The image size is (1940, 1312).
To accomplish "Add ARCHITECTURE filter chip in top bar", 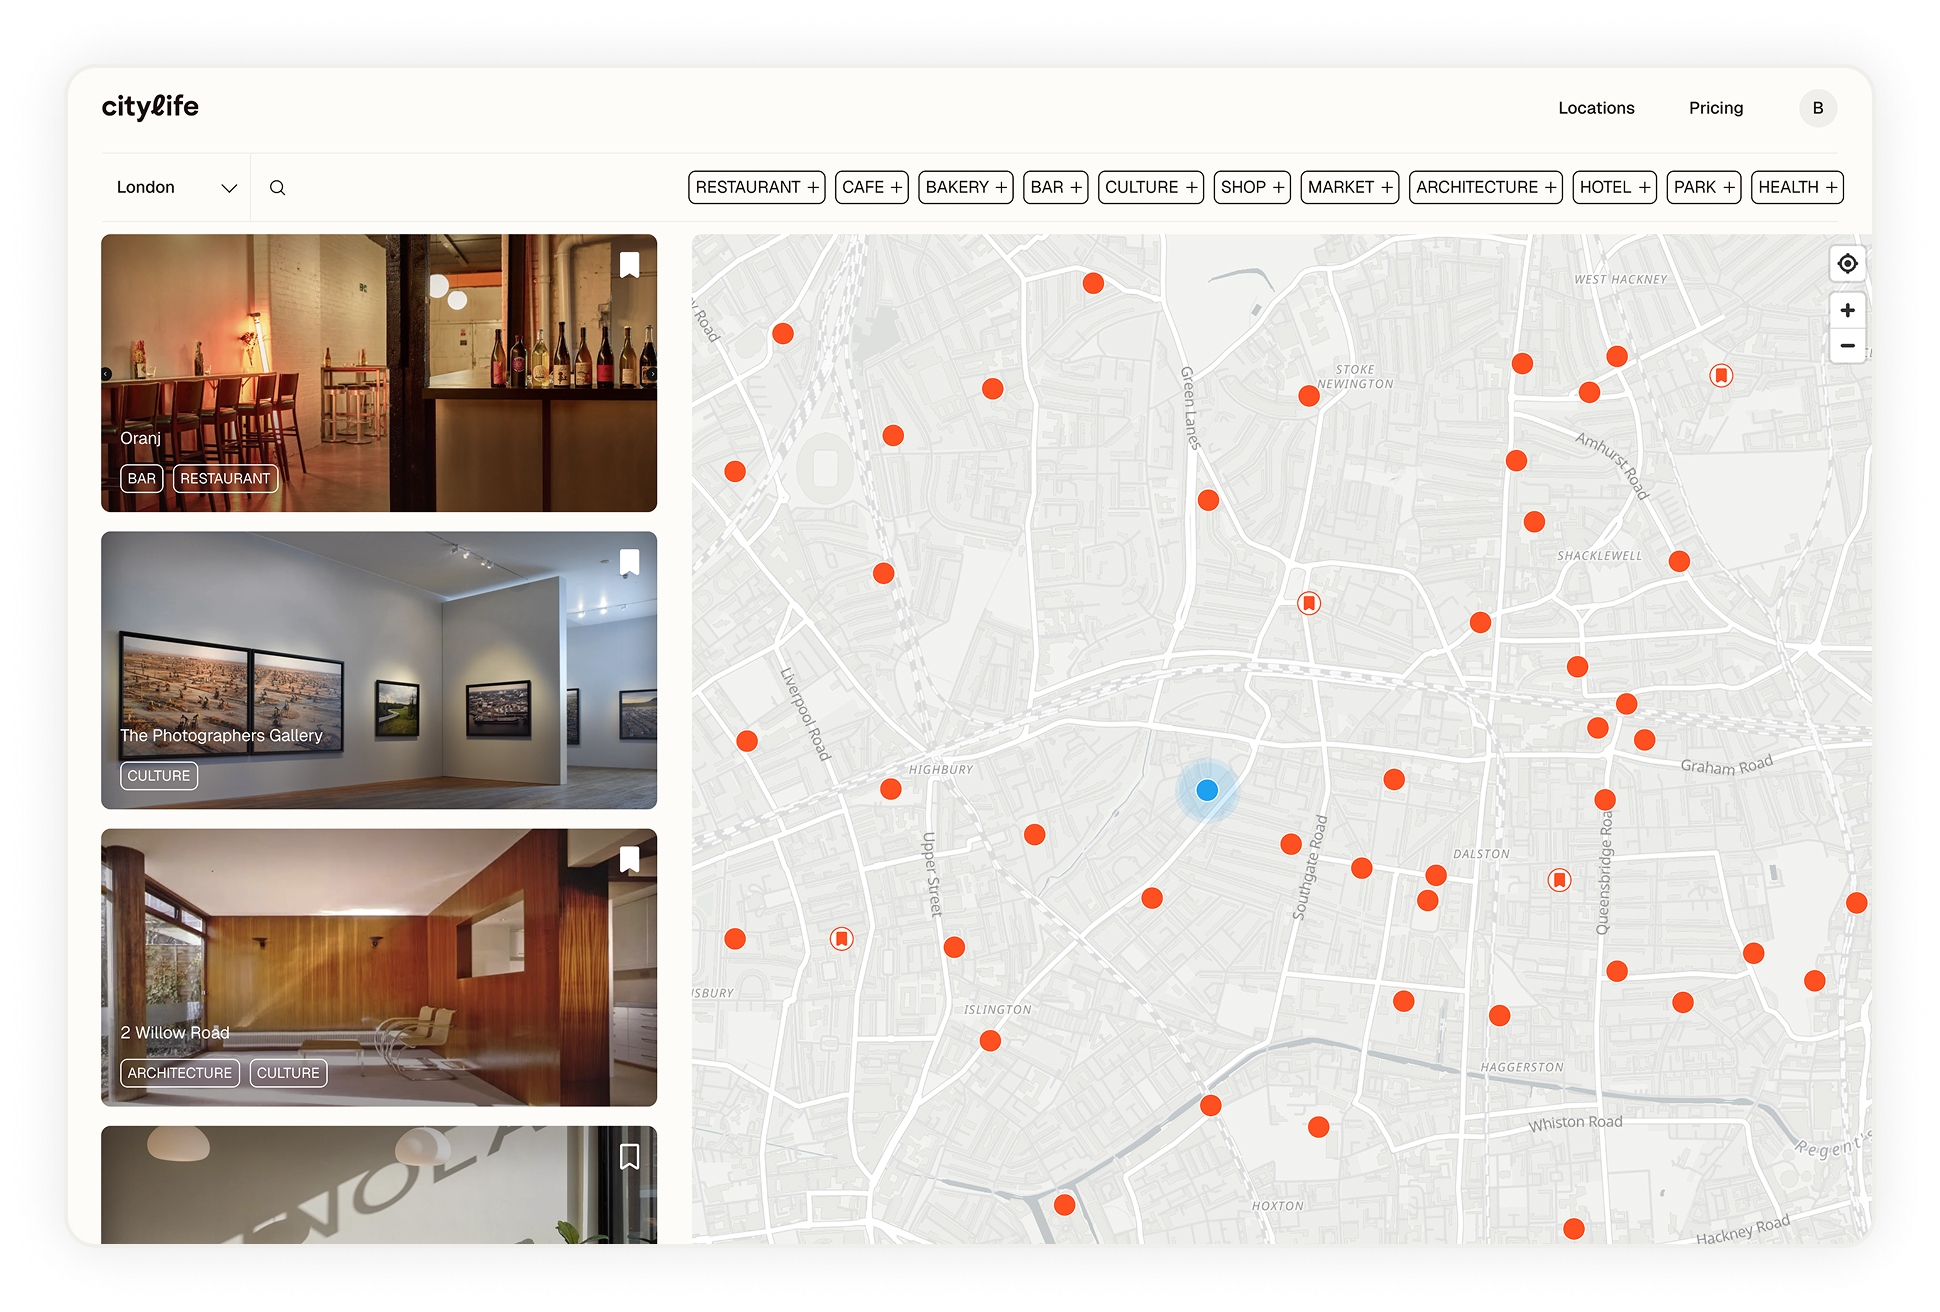I will (x=1486, y=188).
